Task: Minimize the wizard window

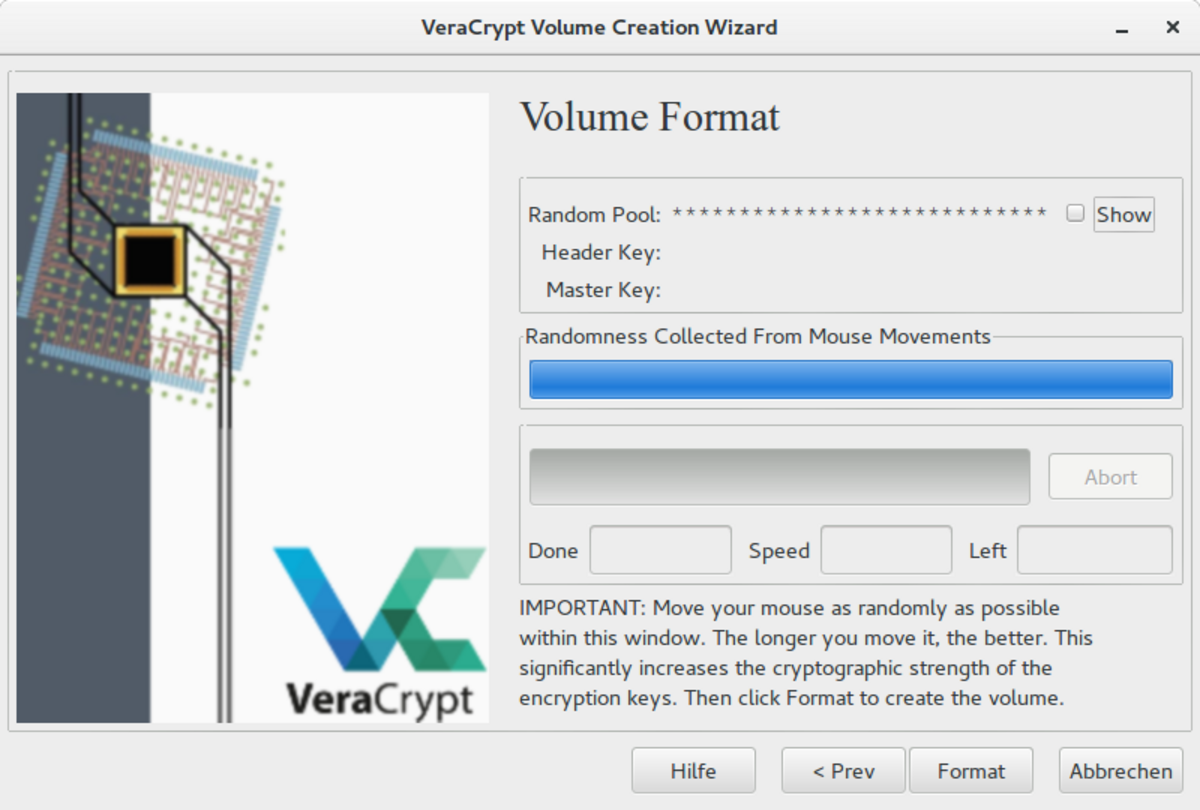Action: [1123, 28]
